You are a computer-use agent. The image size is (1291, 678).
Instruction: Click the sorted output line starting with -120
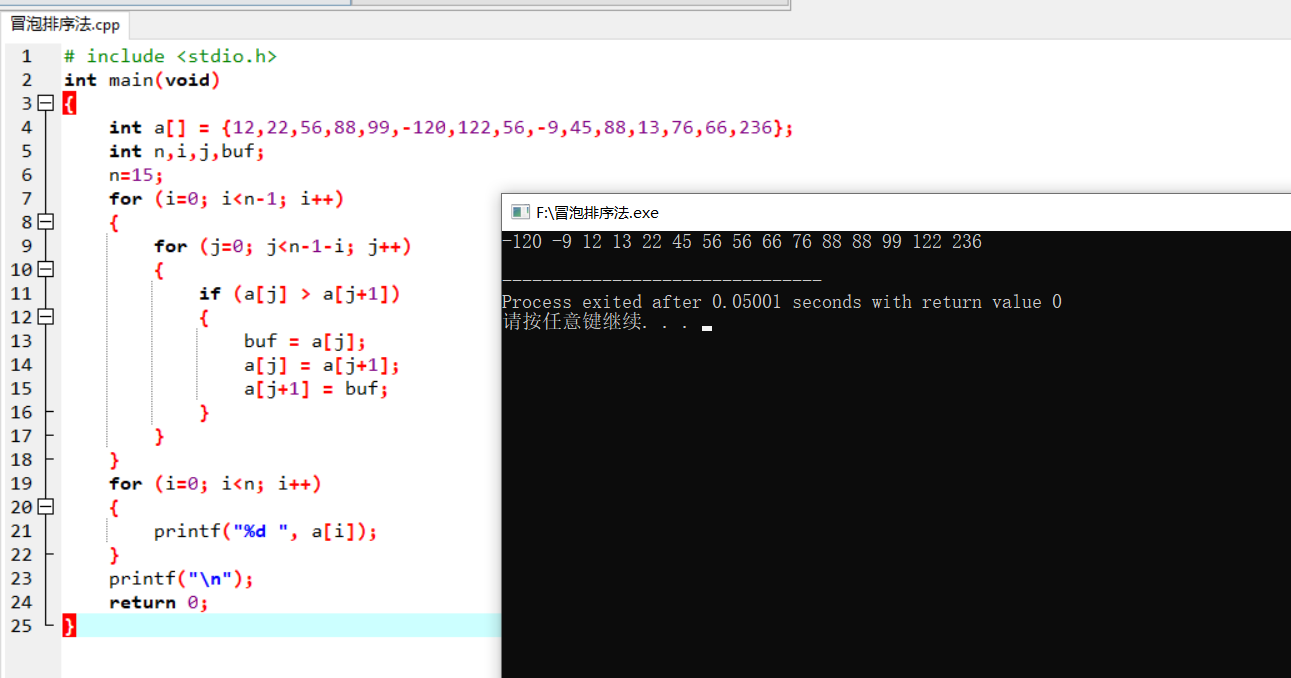point(742,241)
